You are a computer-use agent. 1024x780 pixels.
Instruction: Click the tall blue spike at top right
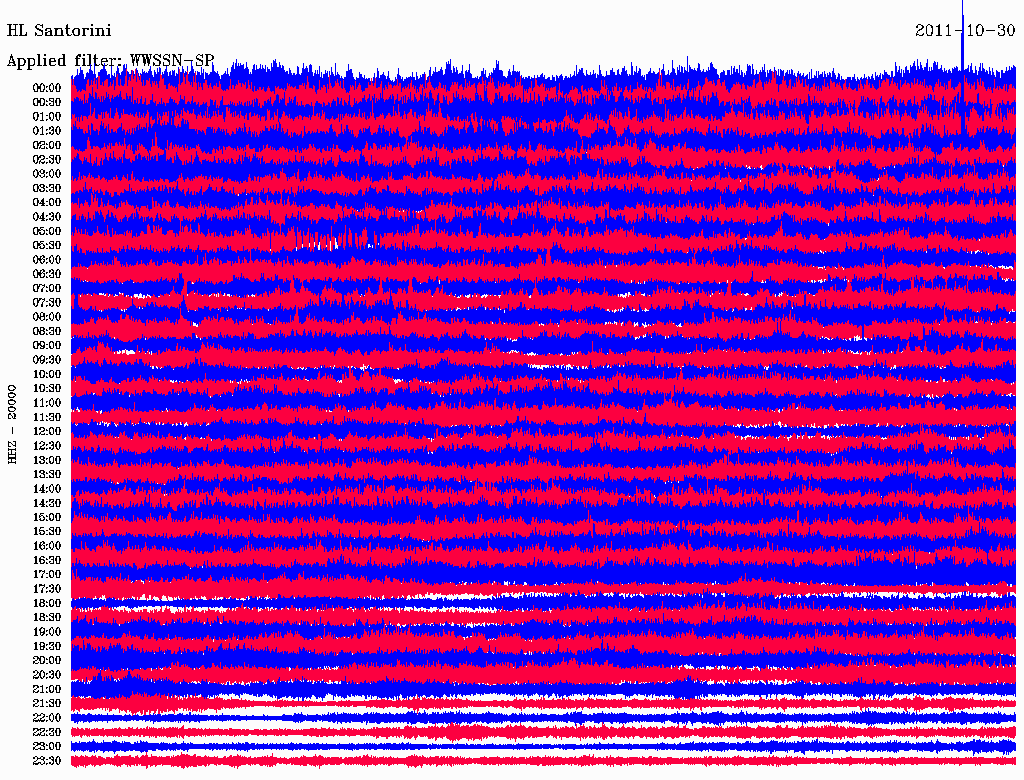[962, 40]
